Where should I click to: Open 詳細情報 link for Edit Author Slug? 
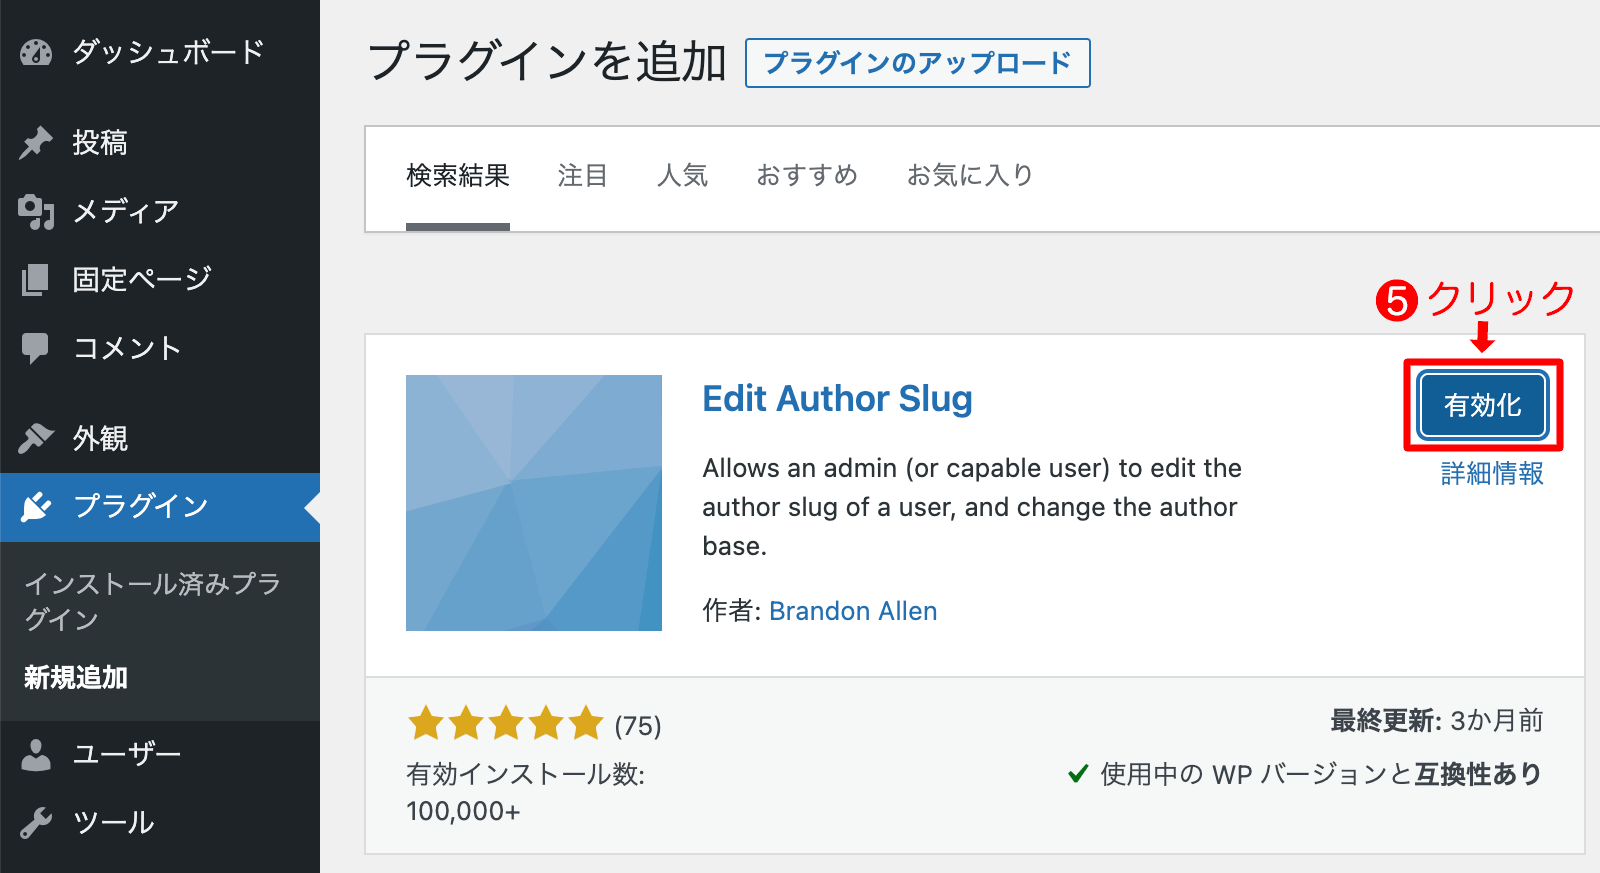click(x=1492, y=474)
